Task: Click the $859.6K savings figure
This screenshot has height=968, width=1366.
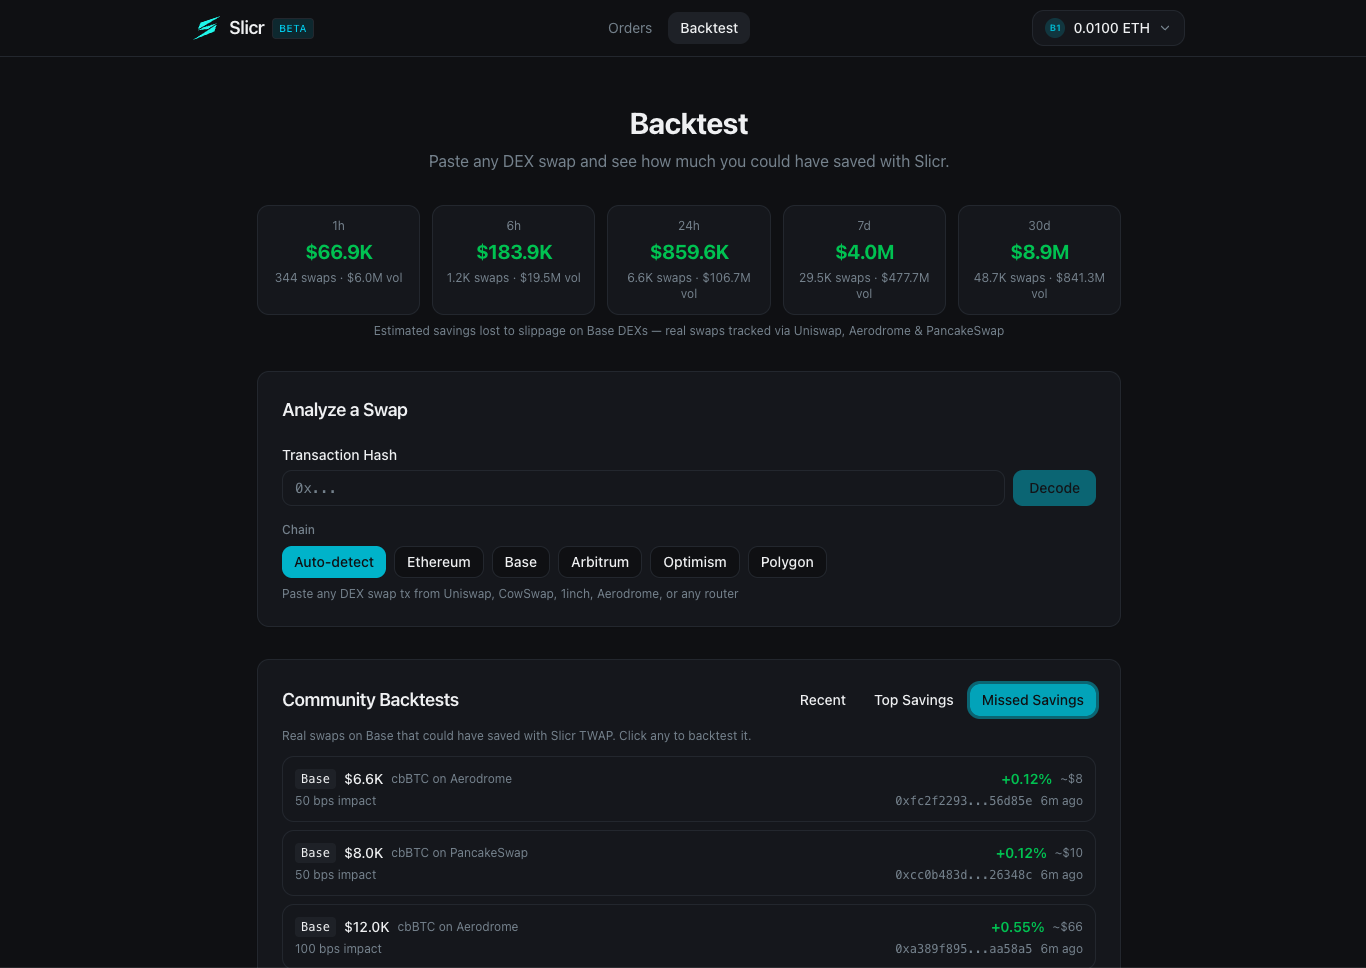Action: coord(689,252)
